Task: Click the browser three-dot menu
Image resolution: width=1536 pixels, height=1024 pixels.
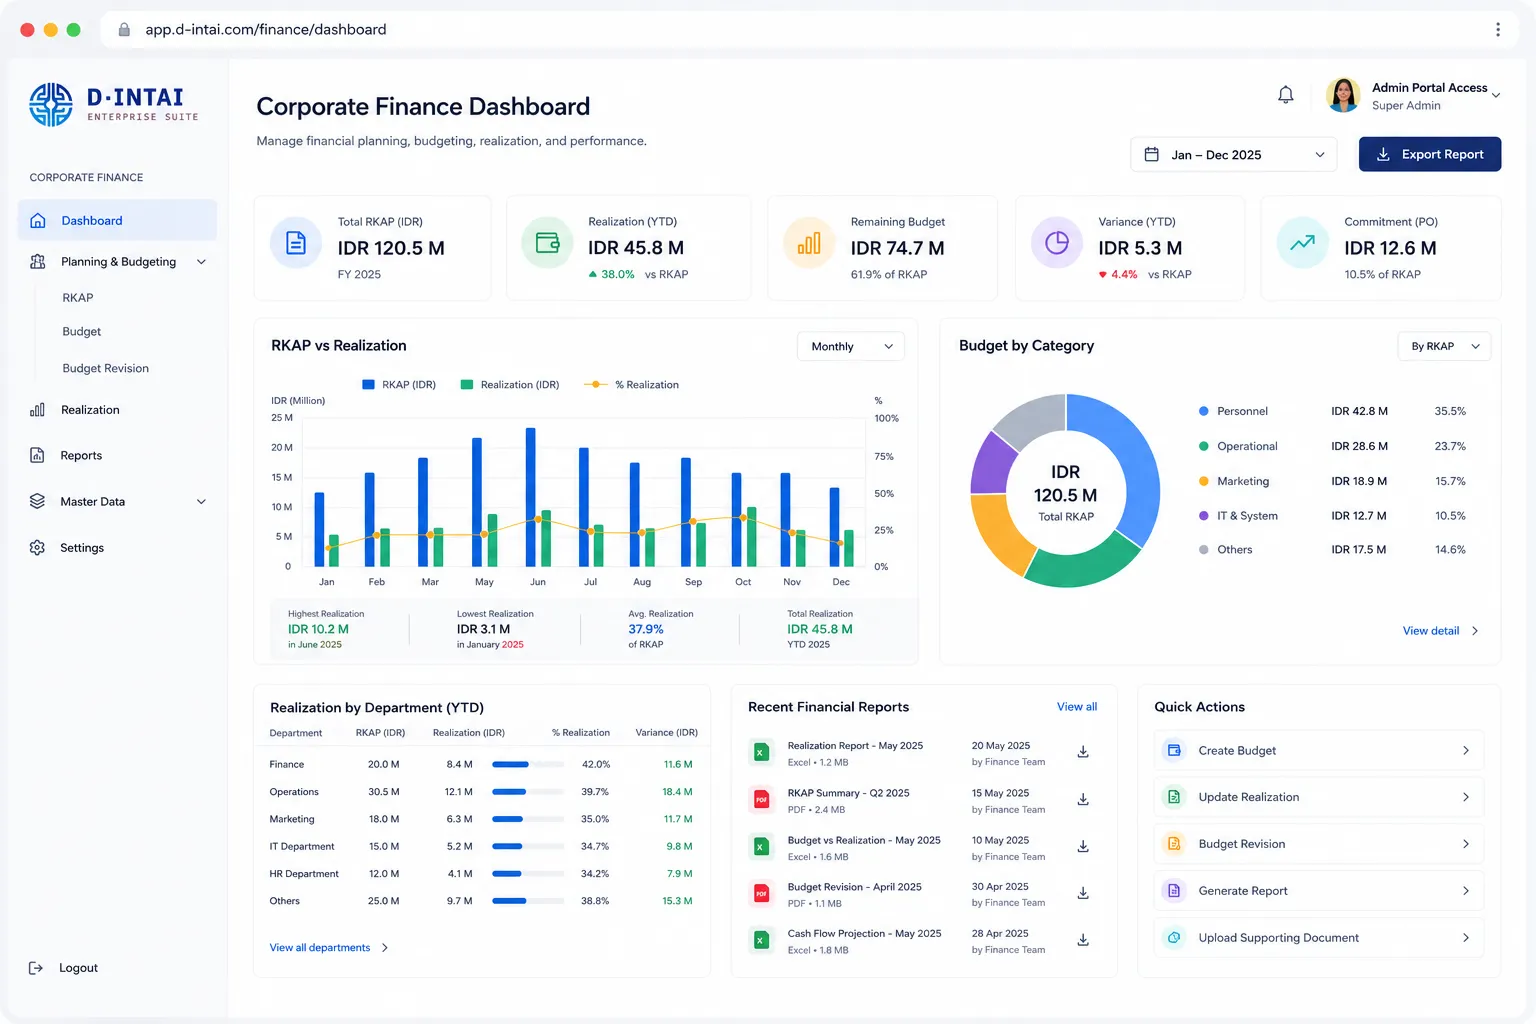Action: point(1498,30)
